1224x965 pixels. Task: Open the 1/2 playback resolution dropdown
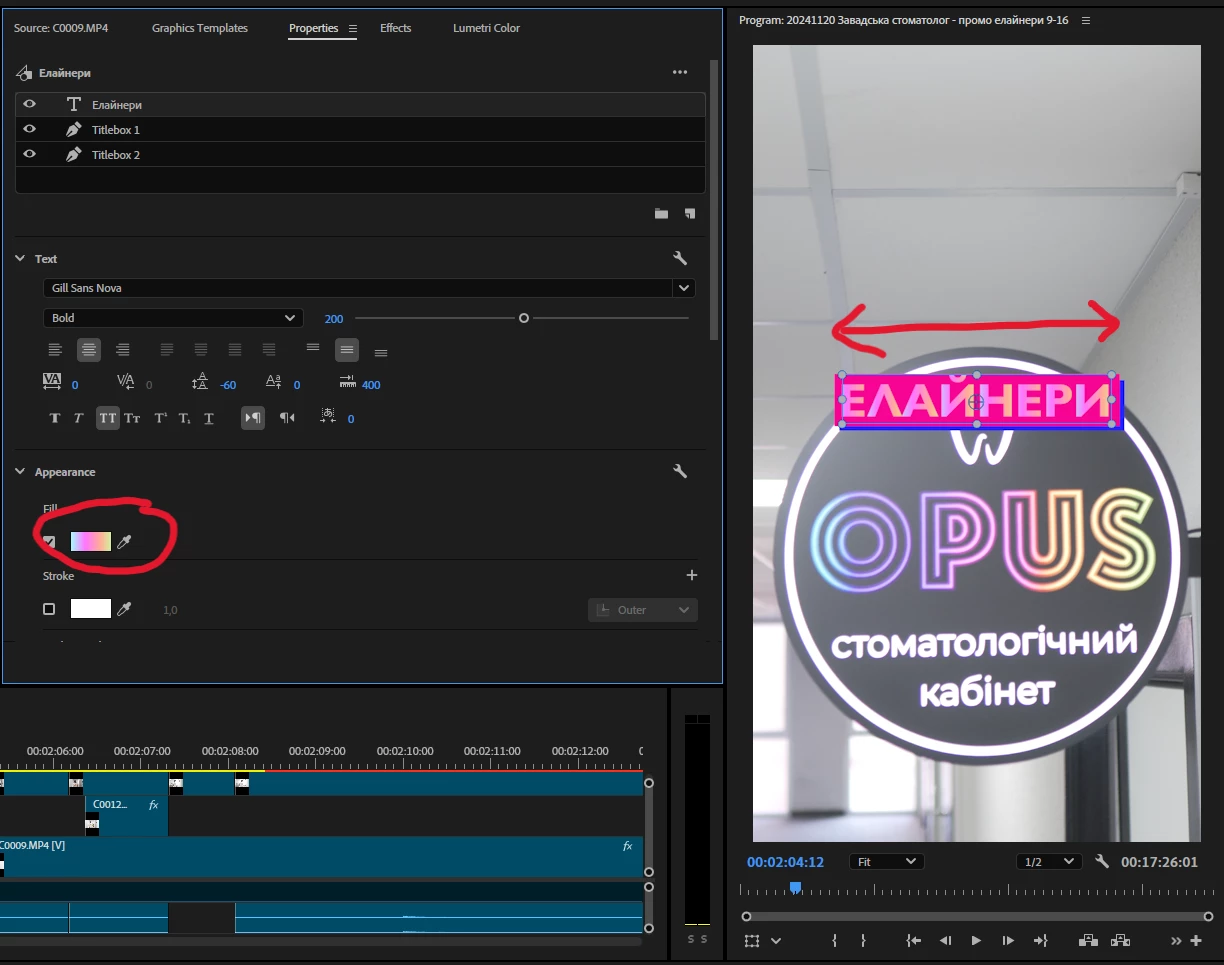coord(1050,861)
